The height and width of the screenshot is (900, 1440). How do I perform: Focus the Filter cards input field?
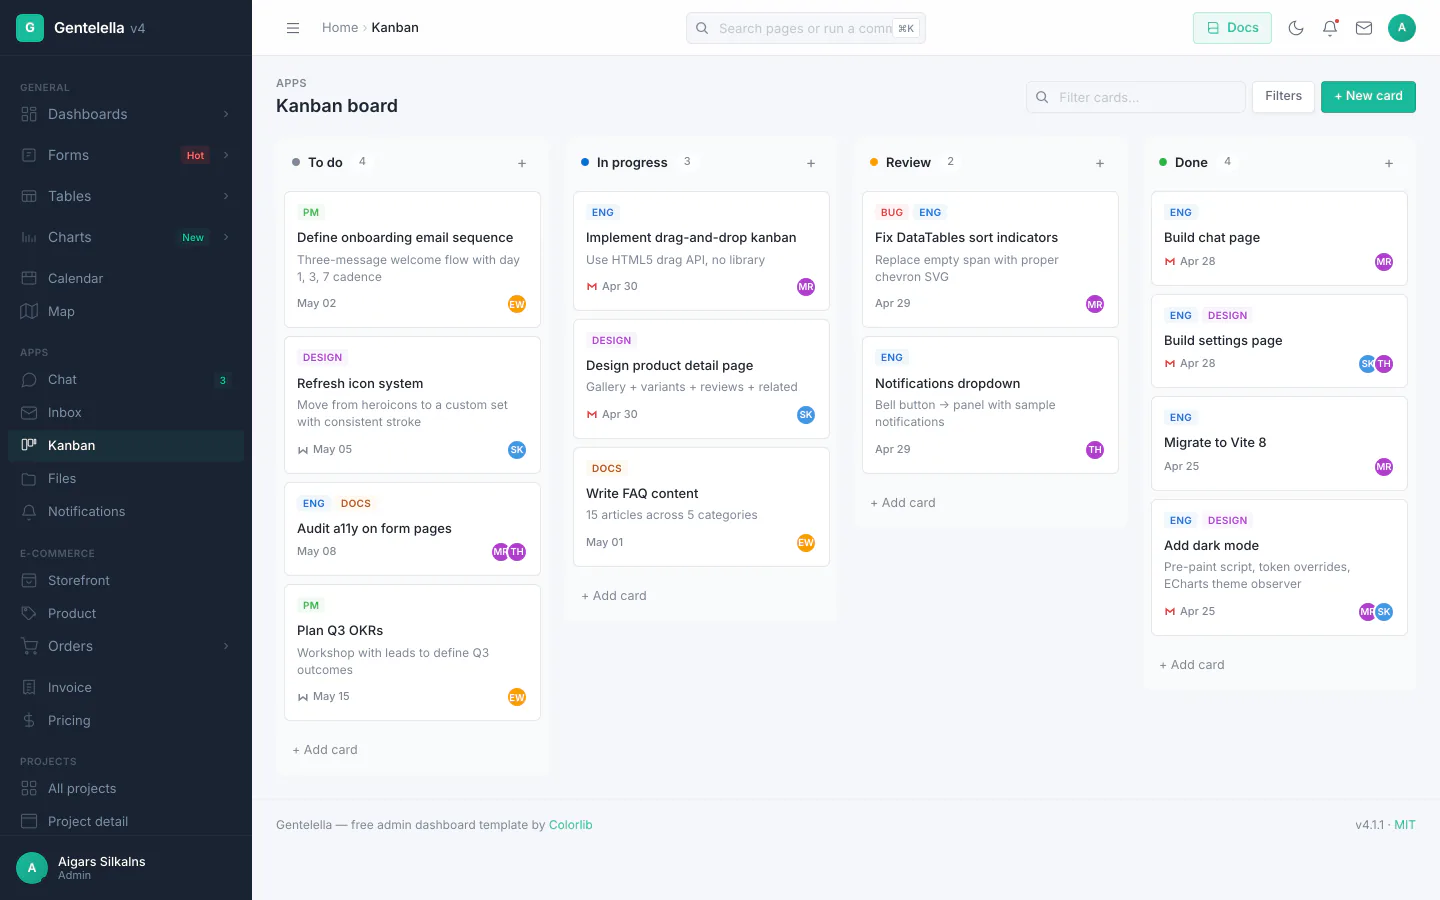click(x=1136, y=97)
